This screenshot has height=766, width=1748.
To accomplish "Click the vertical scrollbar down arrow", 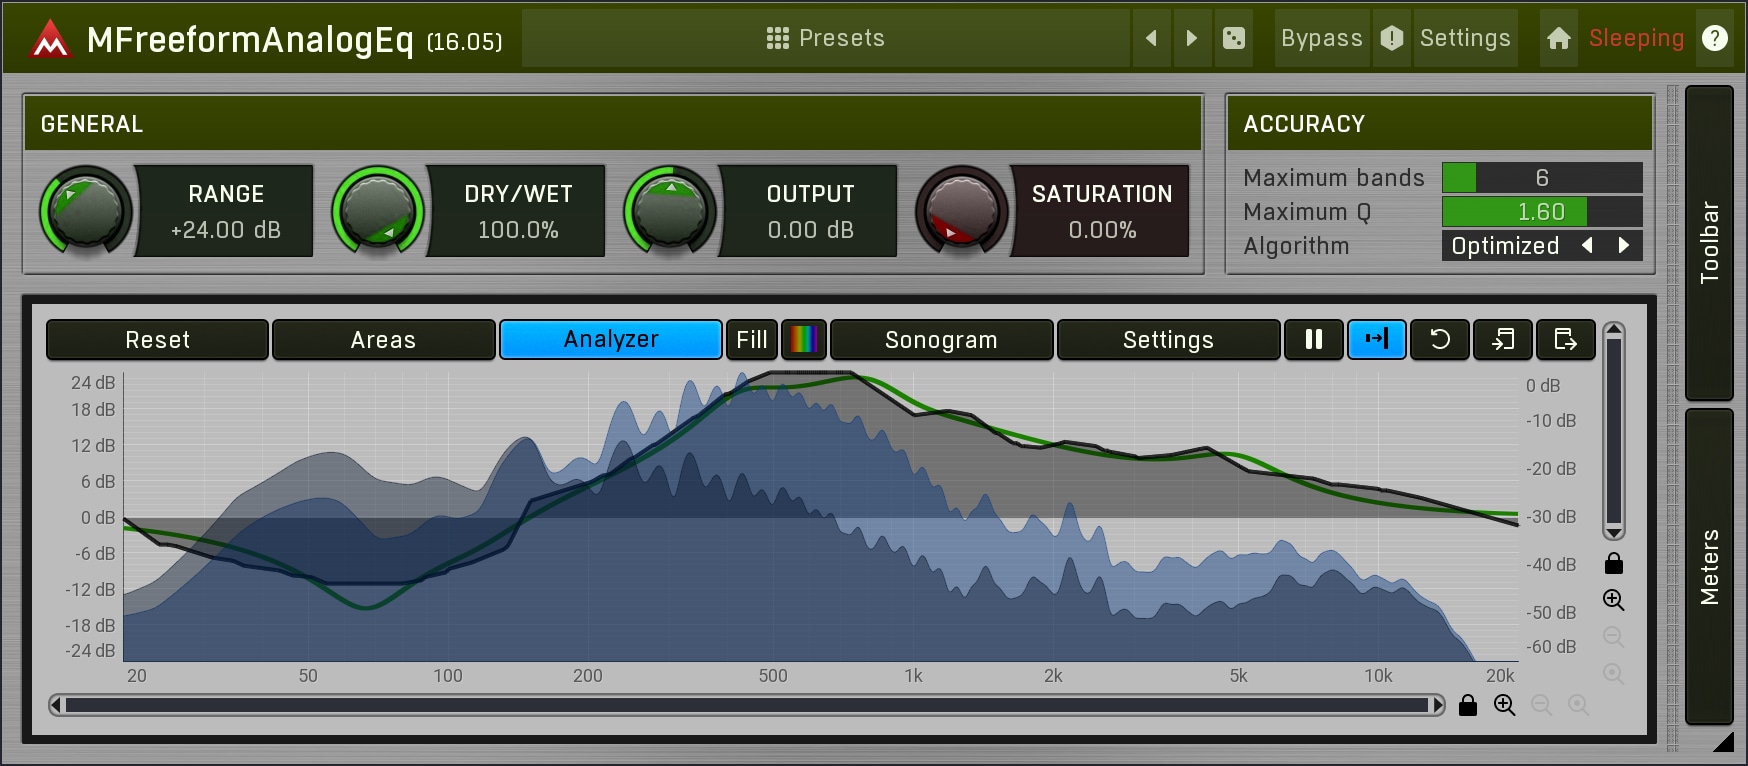I will [1613, 532].
